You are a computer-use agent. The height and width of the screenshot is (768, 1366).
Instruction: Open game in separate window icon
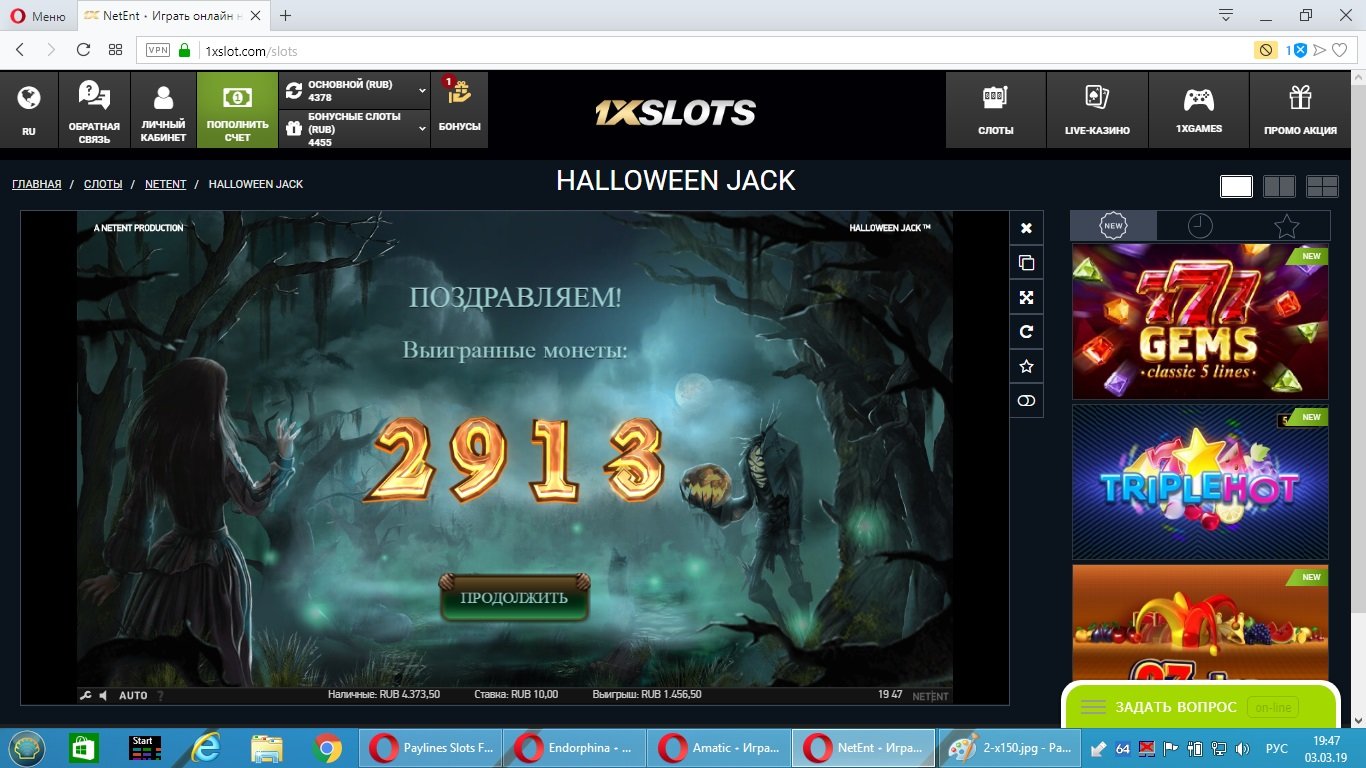click(x=1026, y=263)
